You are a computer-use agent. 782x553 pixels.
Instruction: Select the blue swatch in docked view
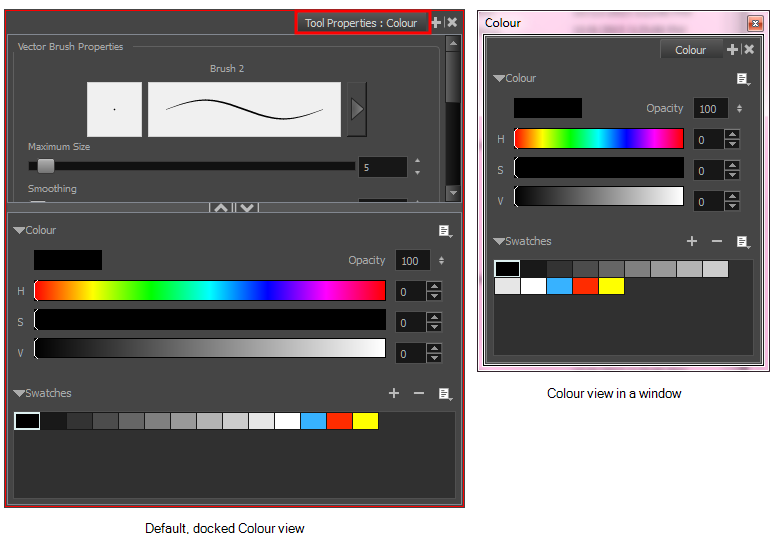tap(313, 421)
